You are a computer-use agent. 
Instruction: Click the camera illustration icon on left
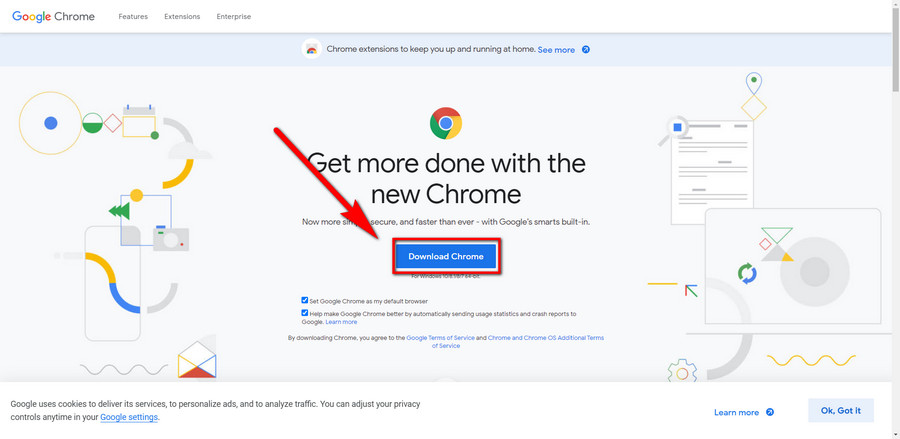click(171, 238)
